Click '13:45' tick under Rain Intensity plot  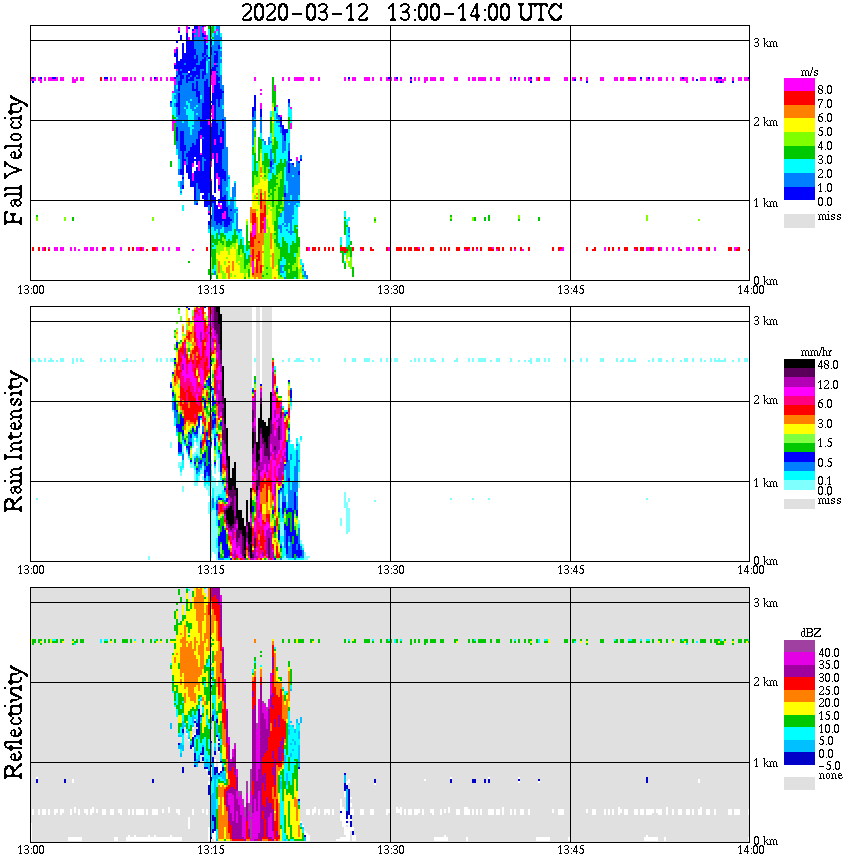[x=570, y=570]
